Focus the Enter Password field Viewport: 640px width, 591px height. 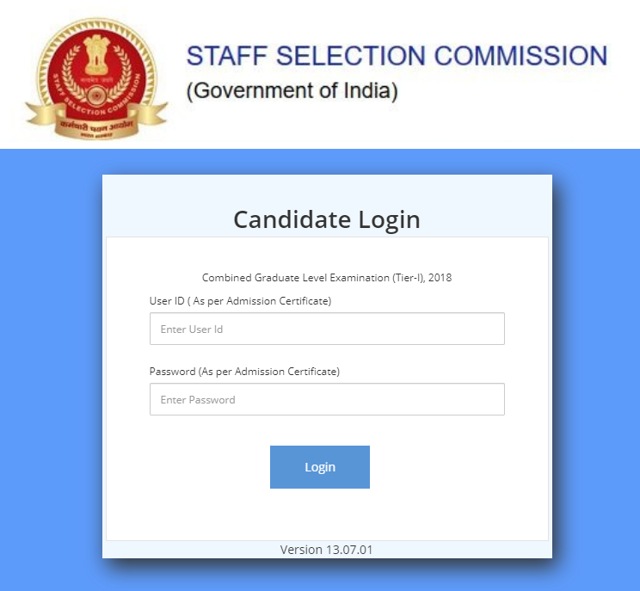pyautogui.click(x=327, y=399)
